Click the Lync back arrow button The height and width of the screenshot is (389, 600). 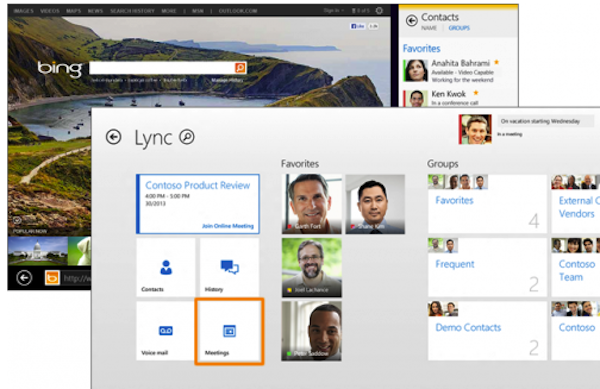click(x=114, y=137)
